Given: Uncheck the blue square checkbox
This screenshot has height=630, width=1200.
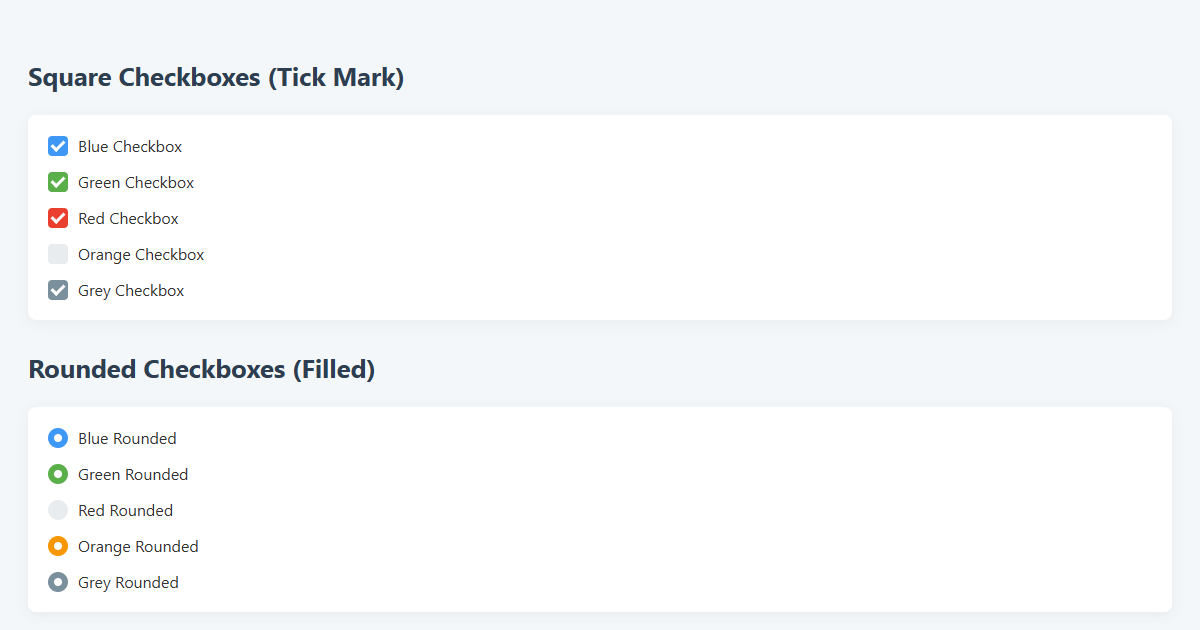Looking at the screenshot, I should [58, 147].
